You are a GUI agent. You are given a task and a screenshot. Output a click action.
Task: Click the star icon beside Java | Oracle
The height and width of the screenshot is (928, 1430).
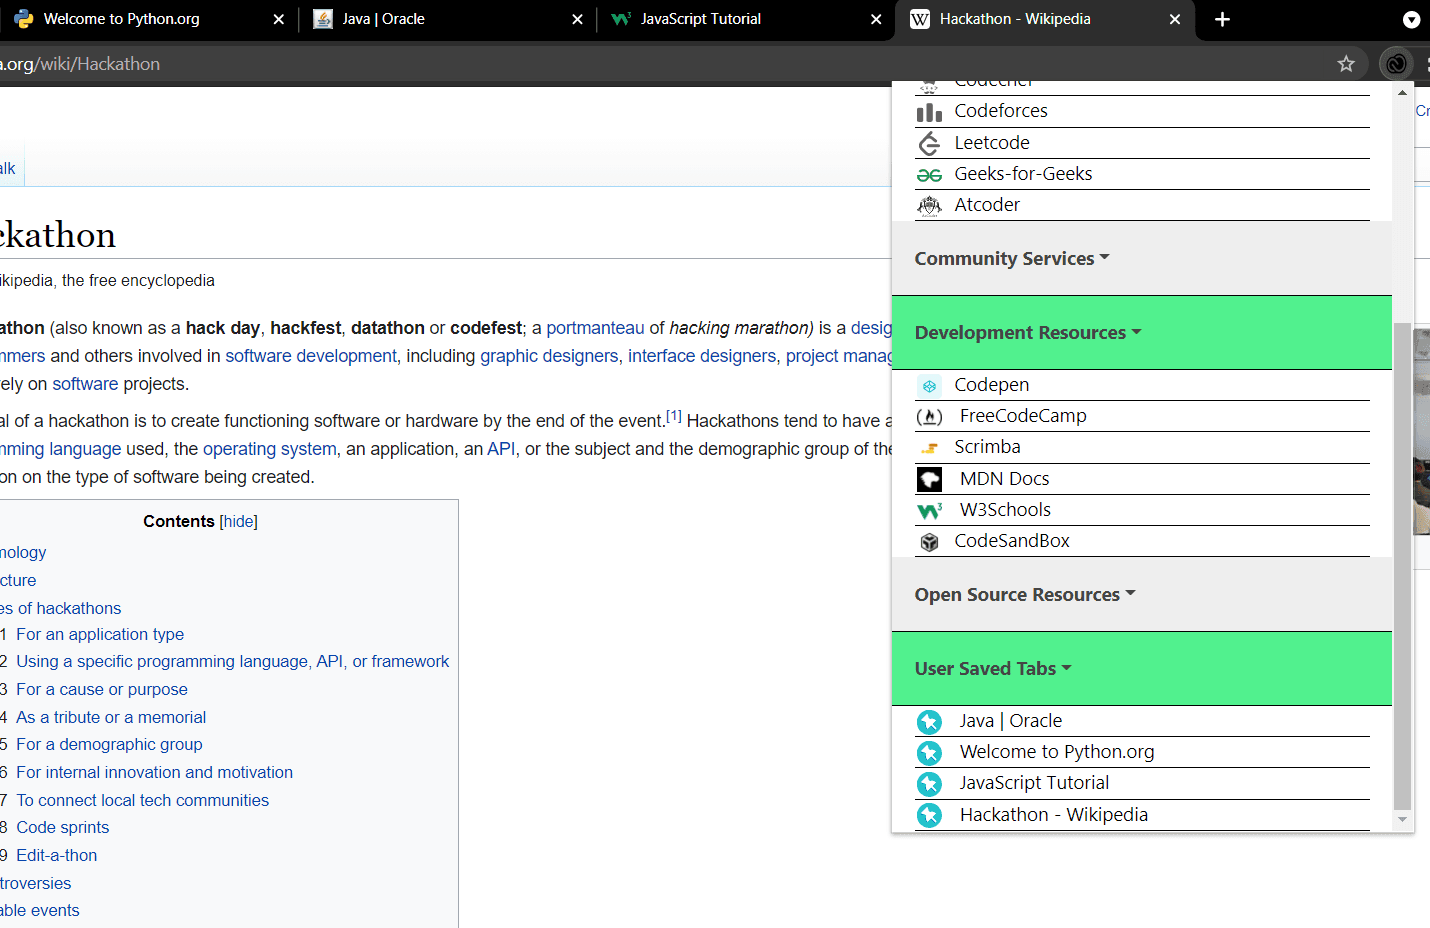point(929,722)
